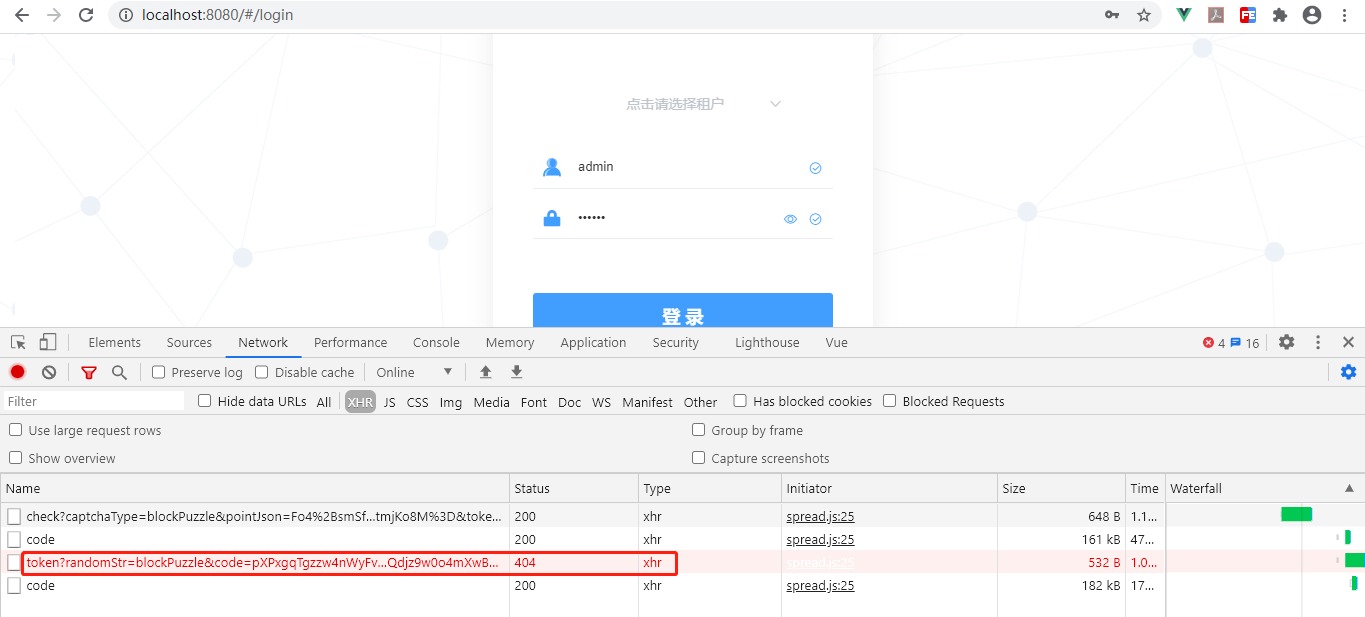Screen dimensions: 1365x617
Task: Stop recording network log
Action: click(x=16, y=371)
